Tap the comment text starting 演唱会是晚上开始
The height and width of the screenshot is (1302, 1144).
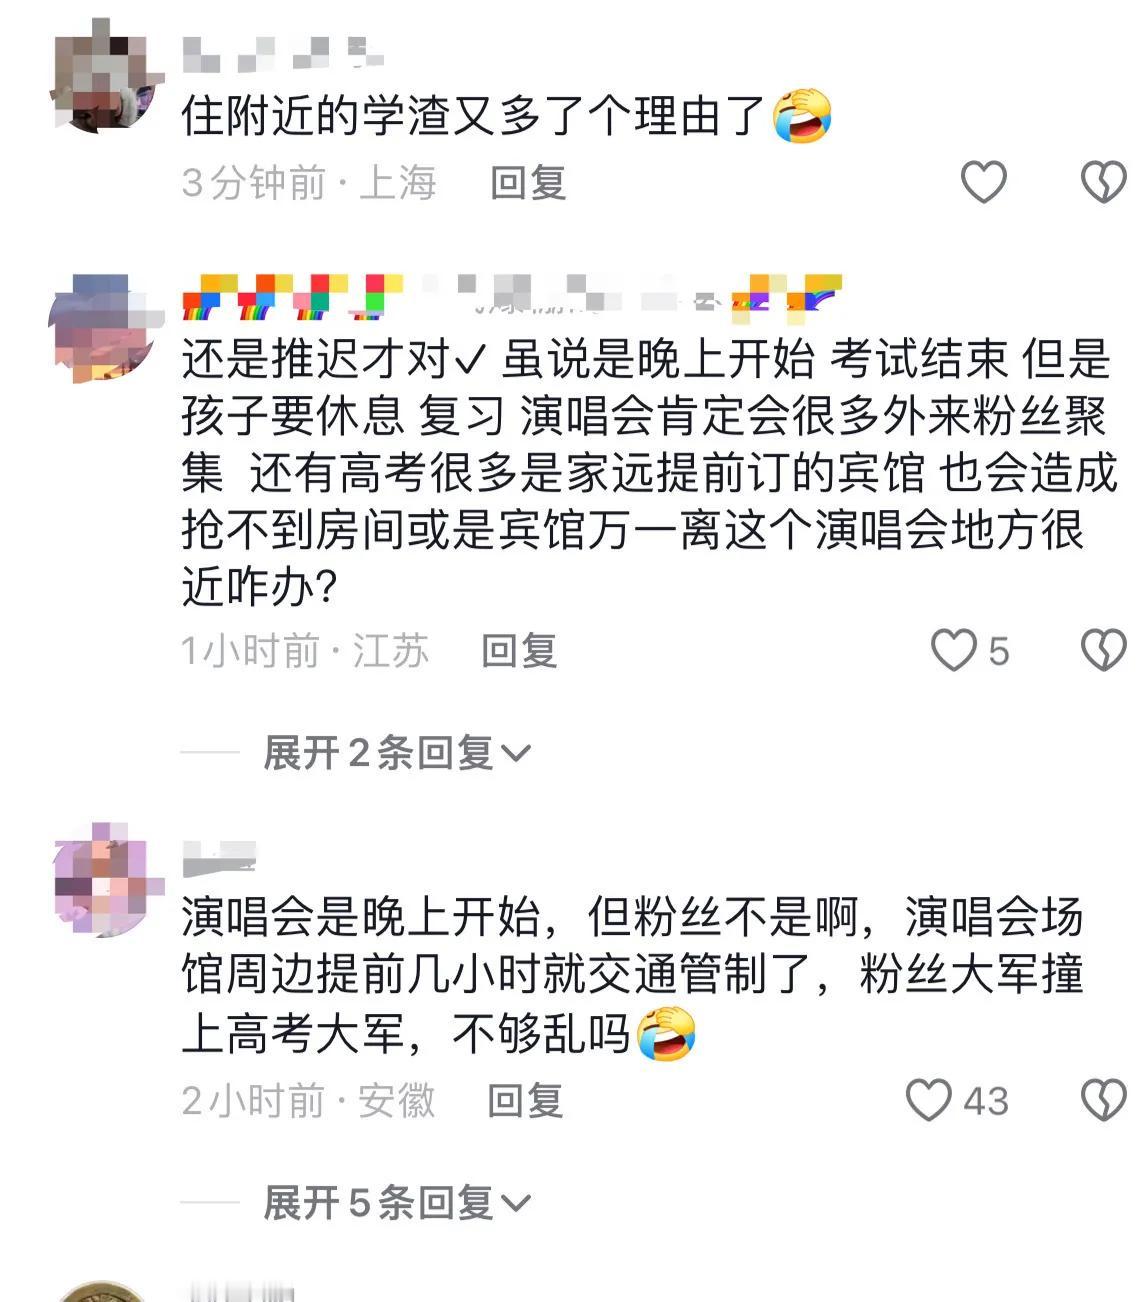click(x=632, y=974)
